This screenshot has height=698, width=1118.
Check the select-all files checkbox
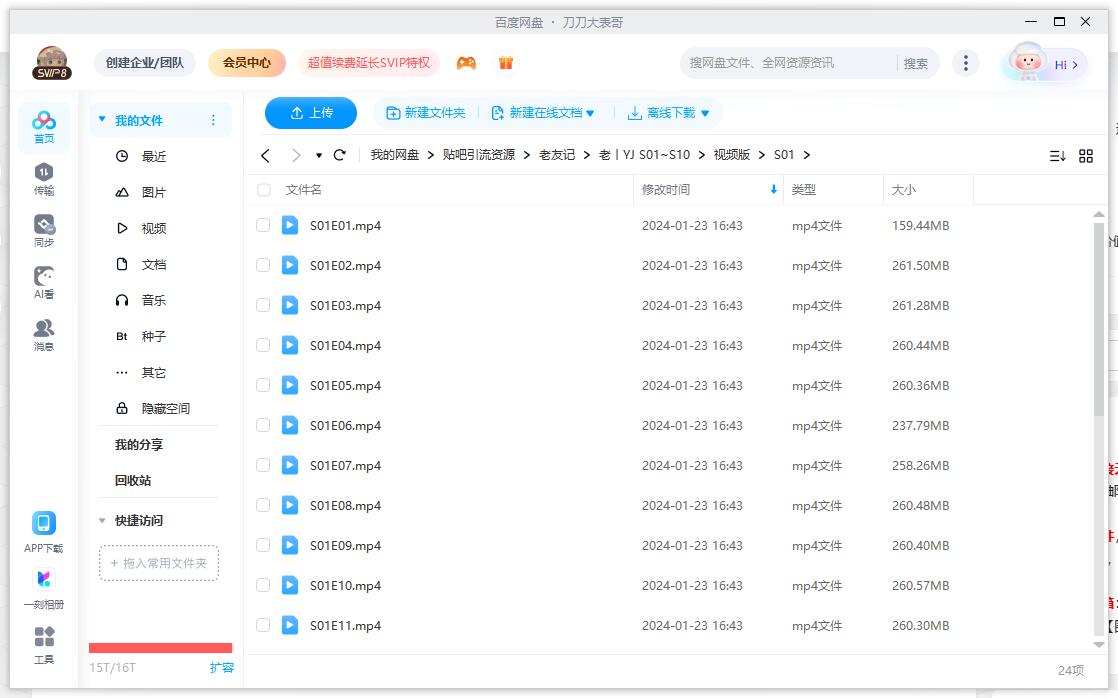click(x=263, y=189)
